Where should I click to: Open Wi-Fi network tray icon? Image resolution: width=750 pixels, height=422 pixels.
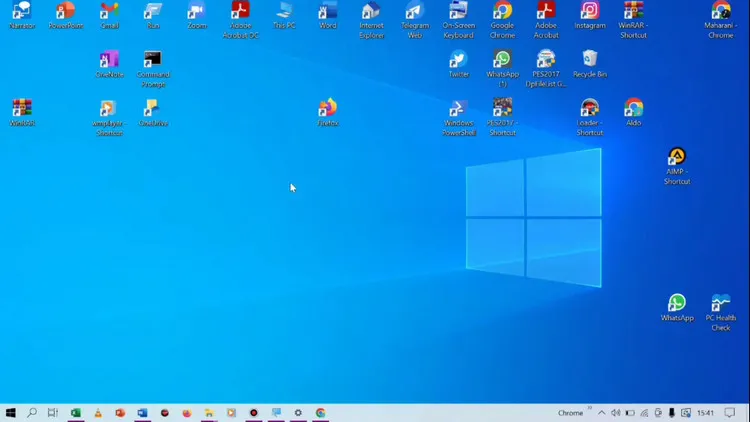(644, 412)
